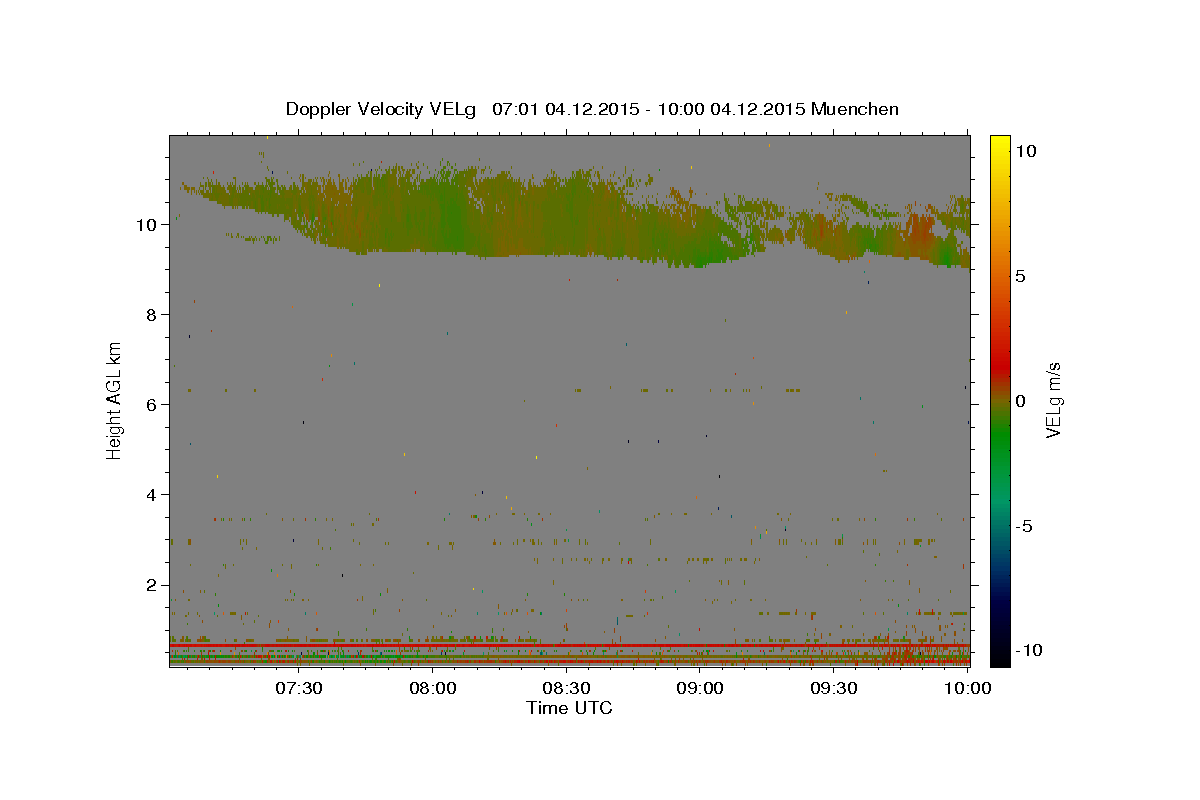Viewport: 1200px width, 800px height.
Task: Click the yellow top of the colorbar
Action: [999, 145]
